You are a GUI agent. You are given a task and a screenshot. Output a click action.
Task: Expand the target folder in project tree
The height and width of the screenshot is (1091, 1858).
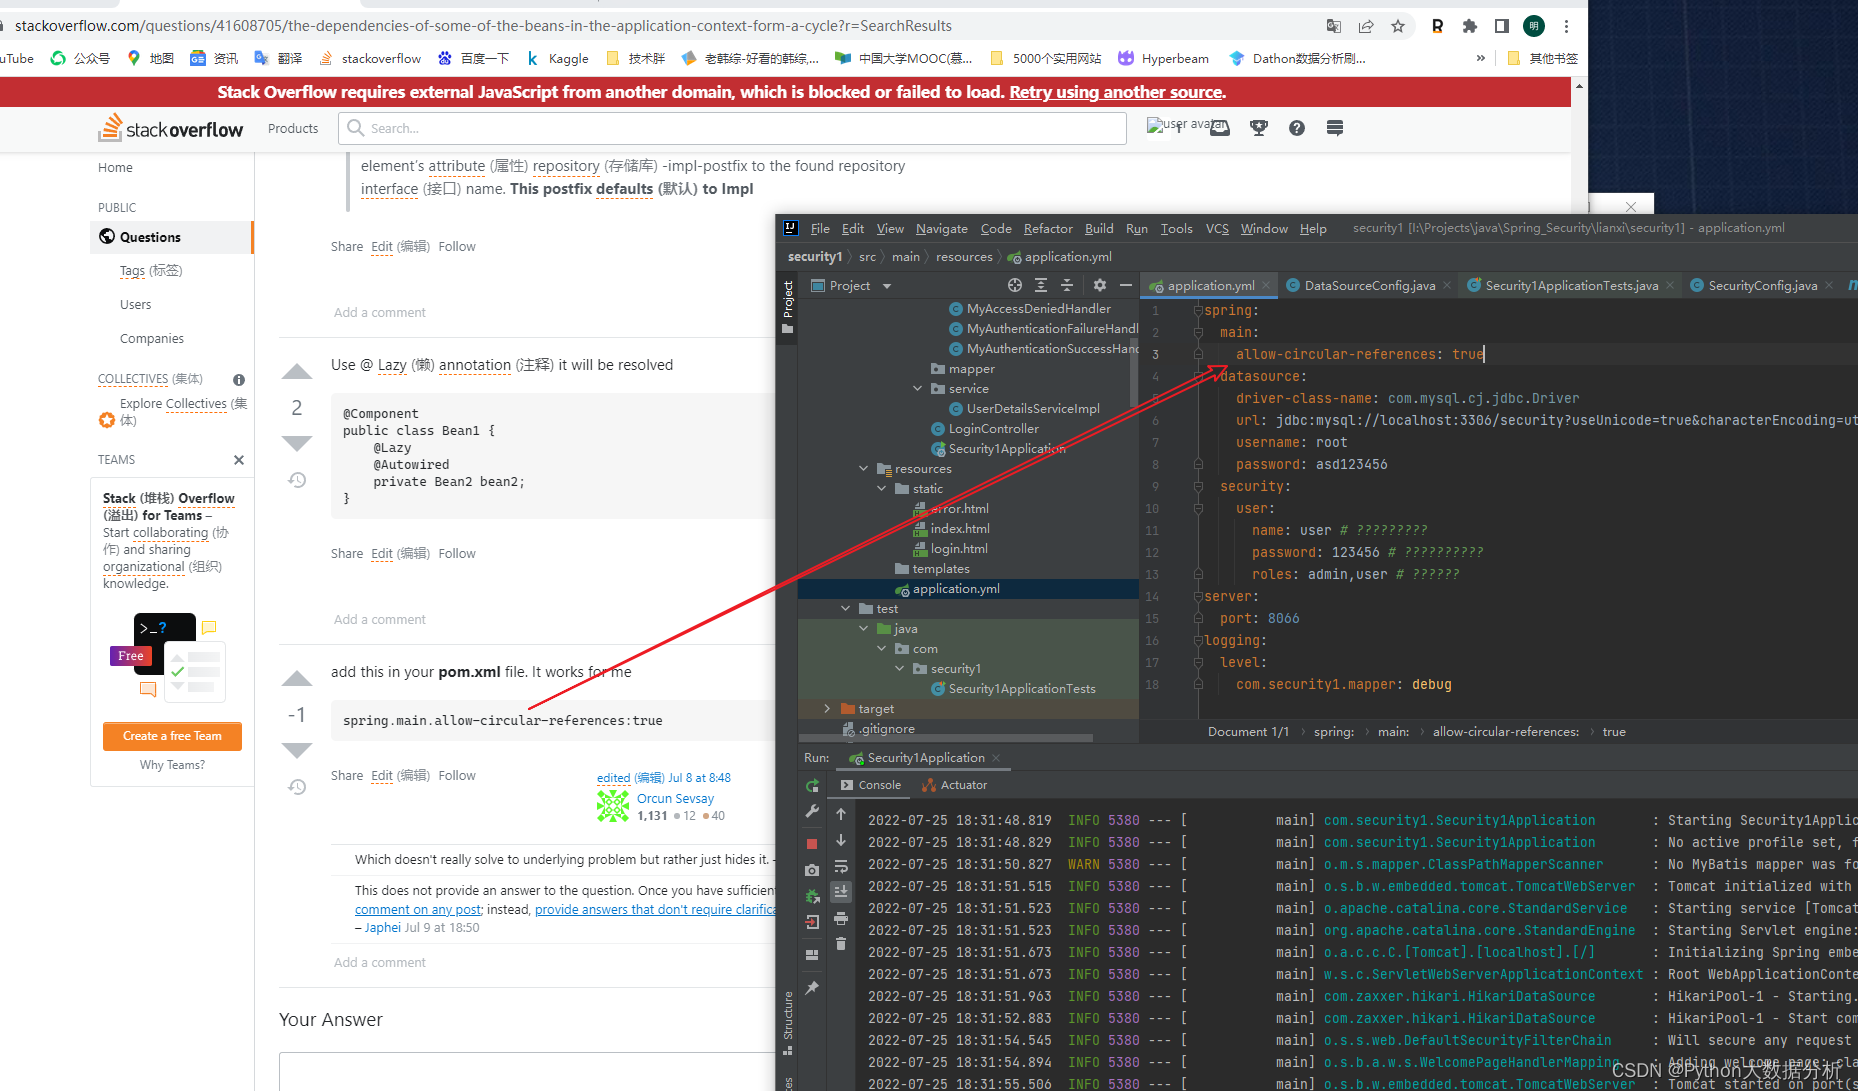tap(826, 708)
